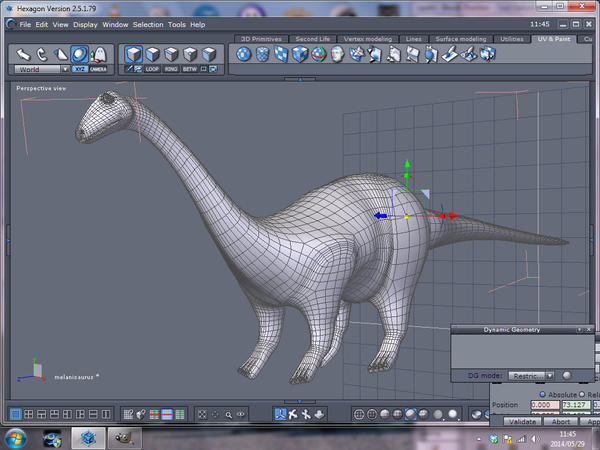Click the red X-axis arrow of the gizmo

point(451,215)
